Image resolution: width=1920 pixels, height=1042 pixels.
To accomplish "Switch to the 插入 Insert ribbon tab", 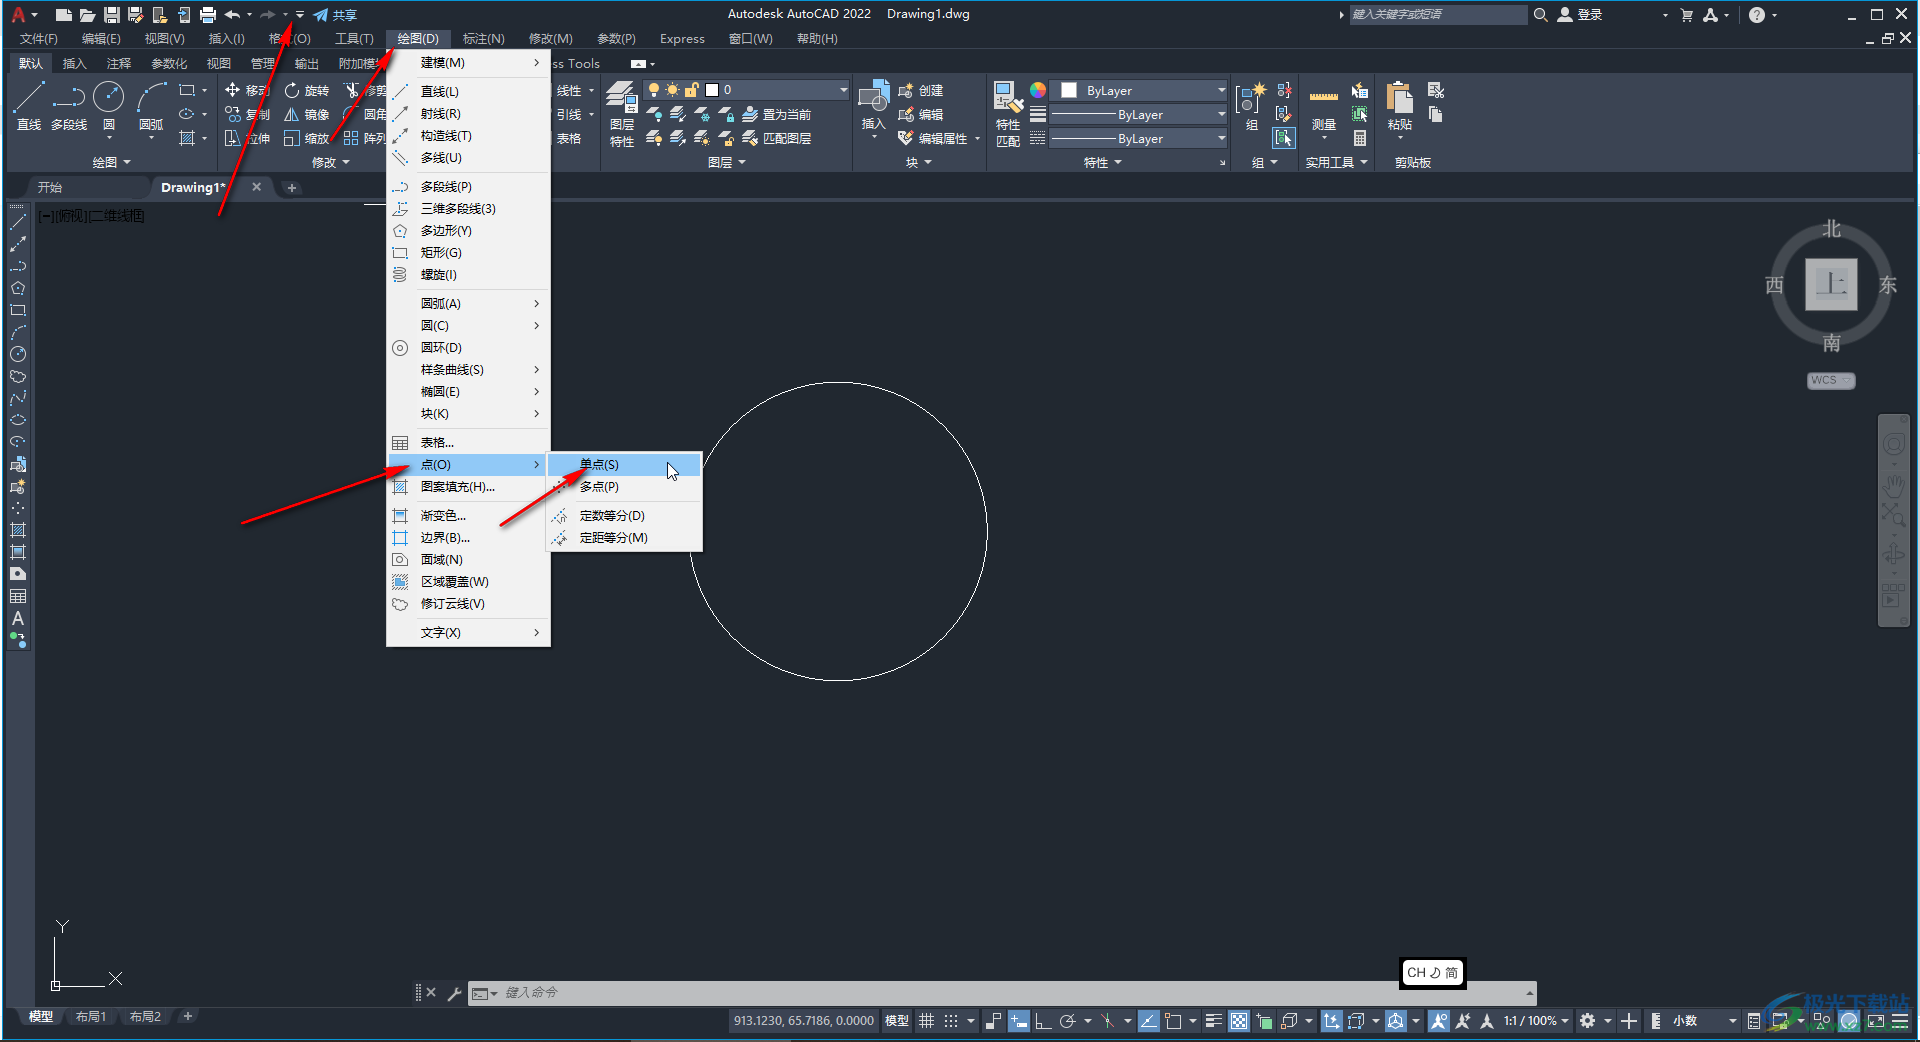I will tap(74, 63).
